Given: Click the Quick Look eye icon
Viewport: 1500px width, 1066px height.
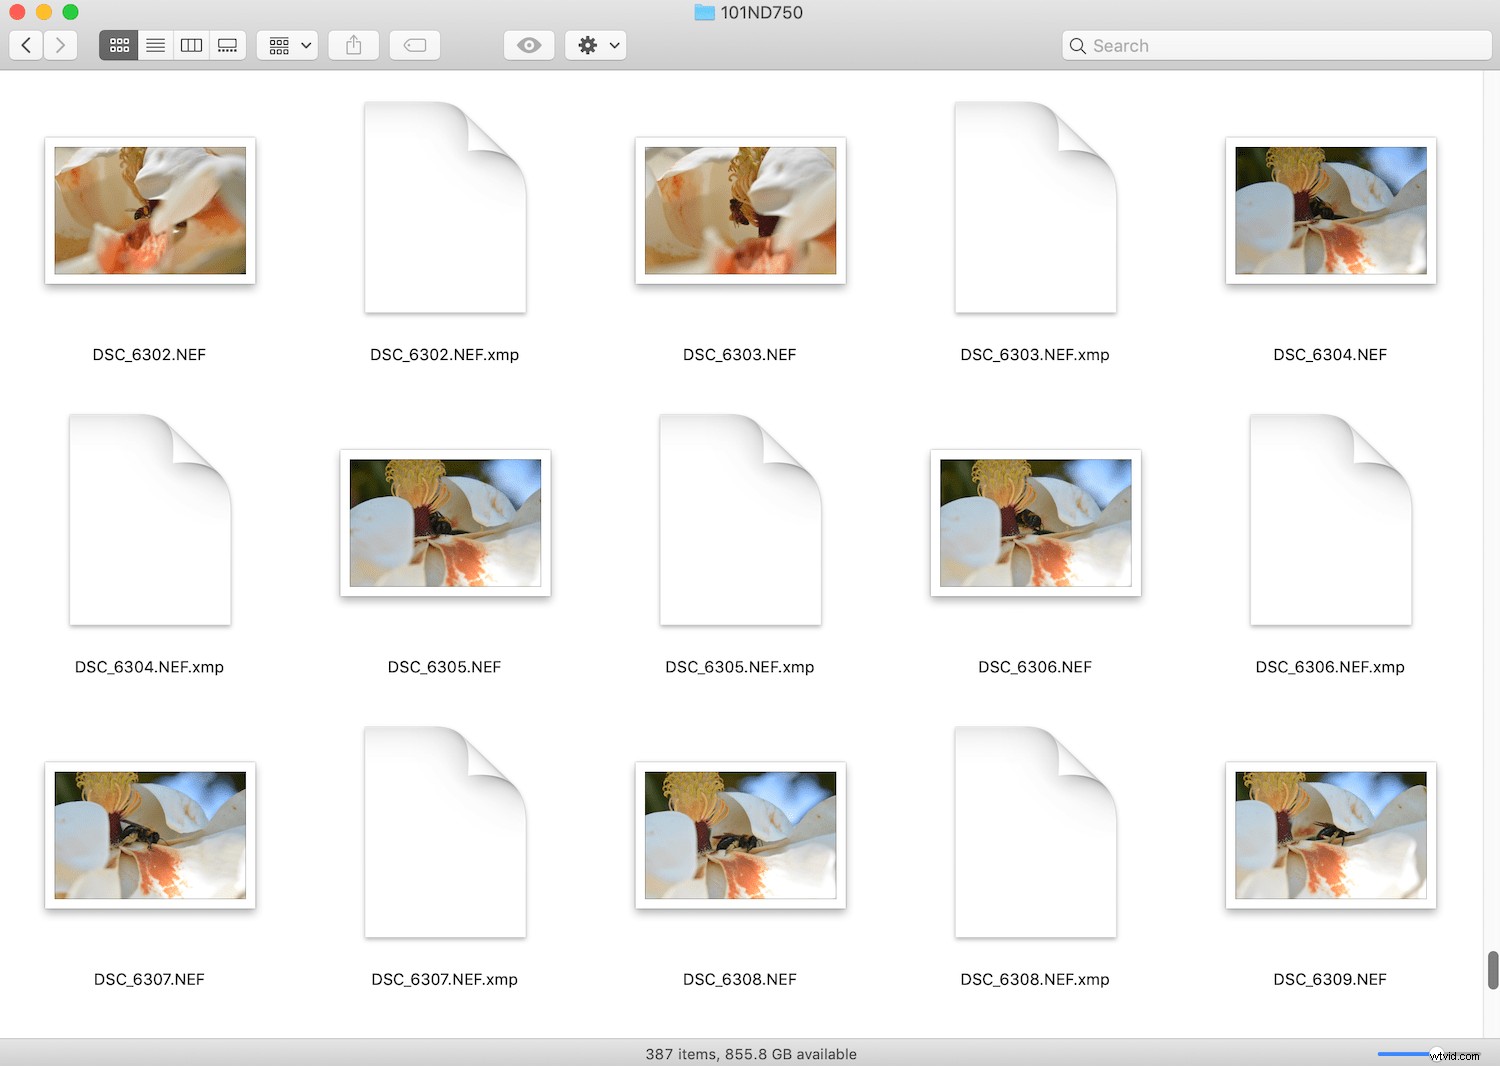Looking at the screenshot, I should 529,45.
